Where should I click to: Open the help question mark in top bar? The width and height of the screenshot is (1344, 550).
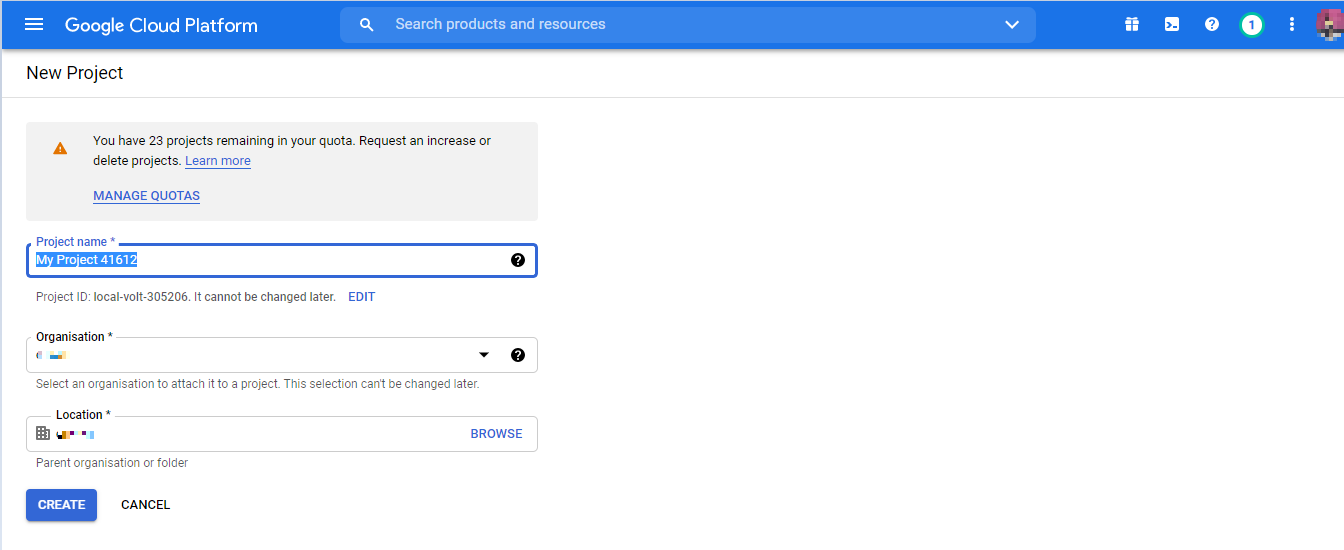pyautogui.click(x=1212, y=24)
